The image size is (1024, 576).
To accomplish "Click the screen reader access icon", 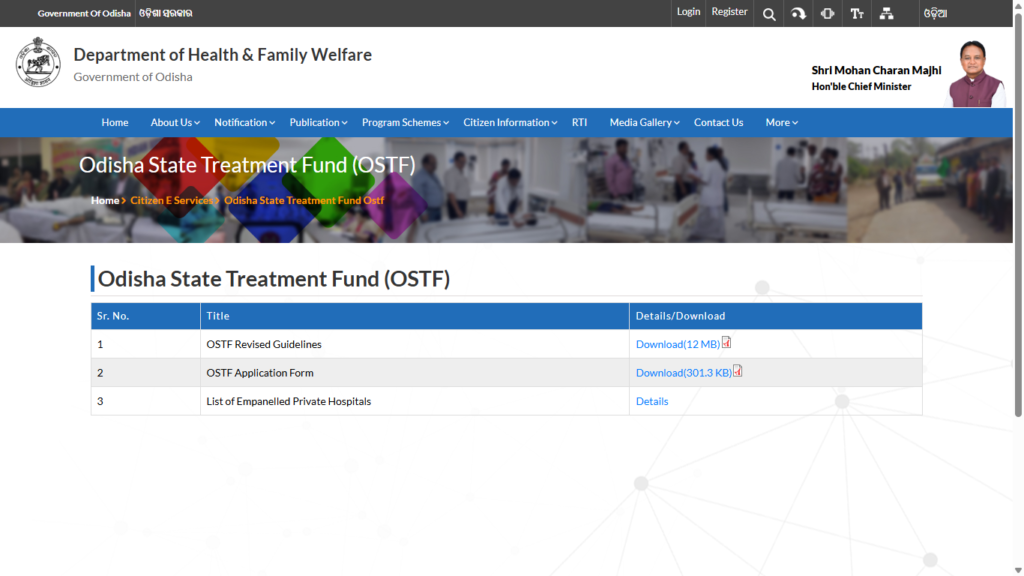I will point(827,14).
